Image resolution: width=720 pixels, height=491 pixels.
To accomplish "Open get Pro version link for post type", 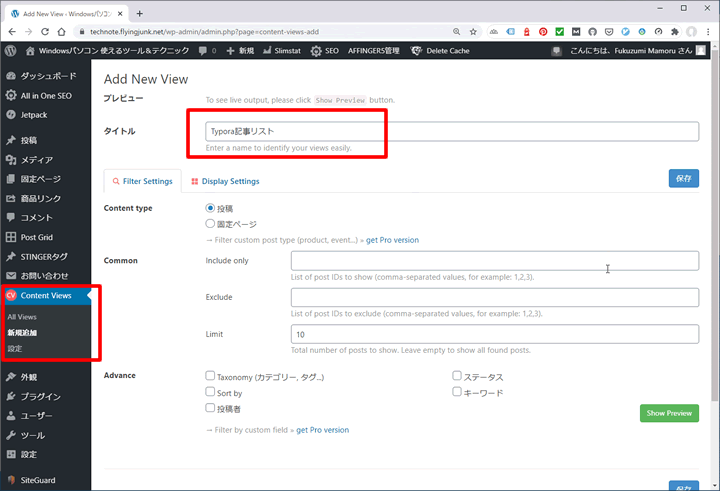I will (392, 240).
